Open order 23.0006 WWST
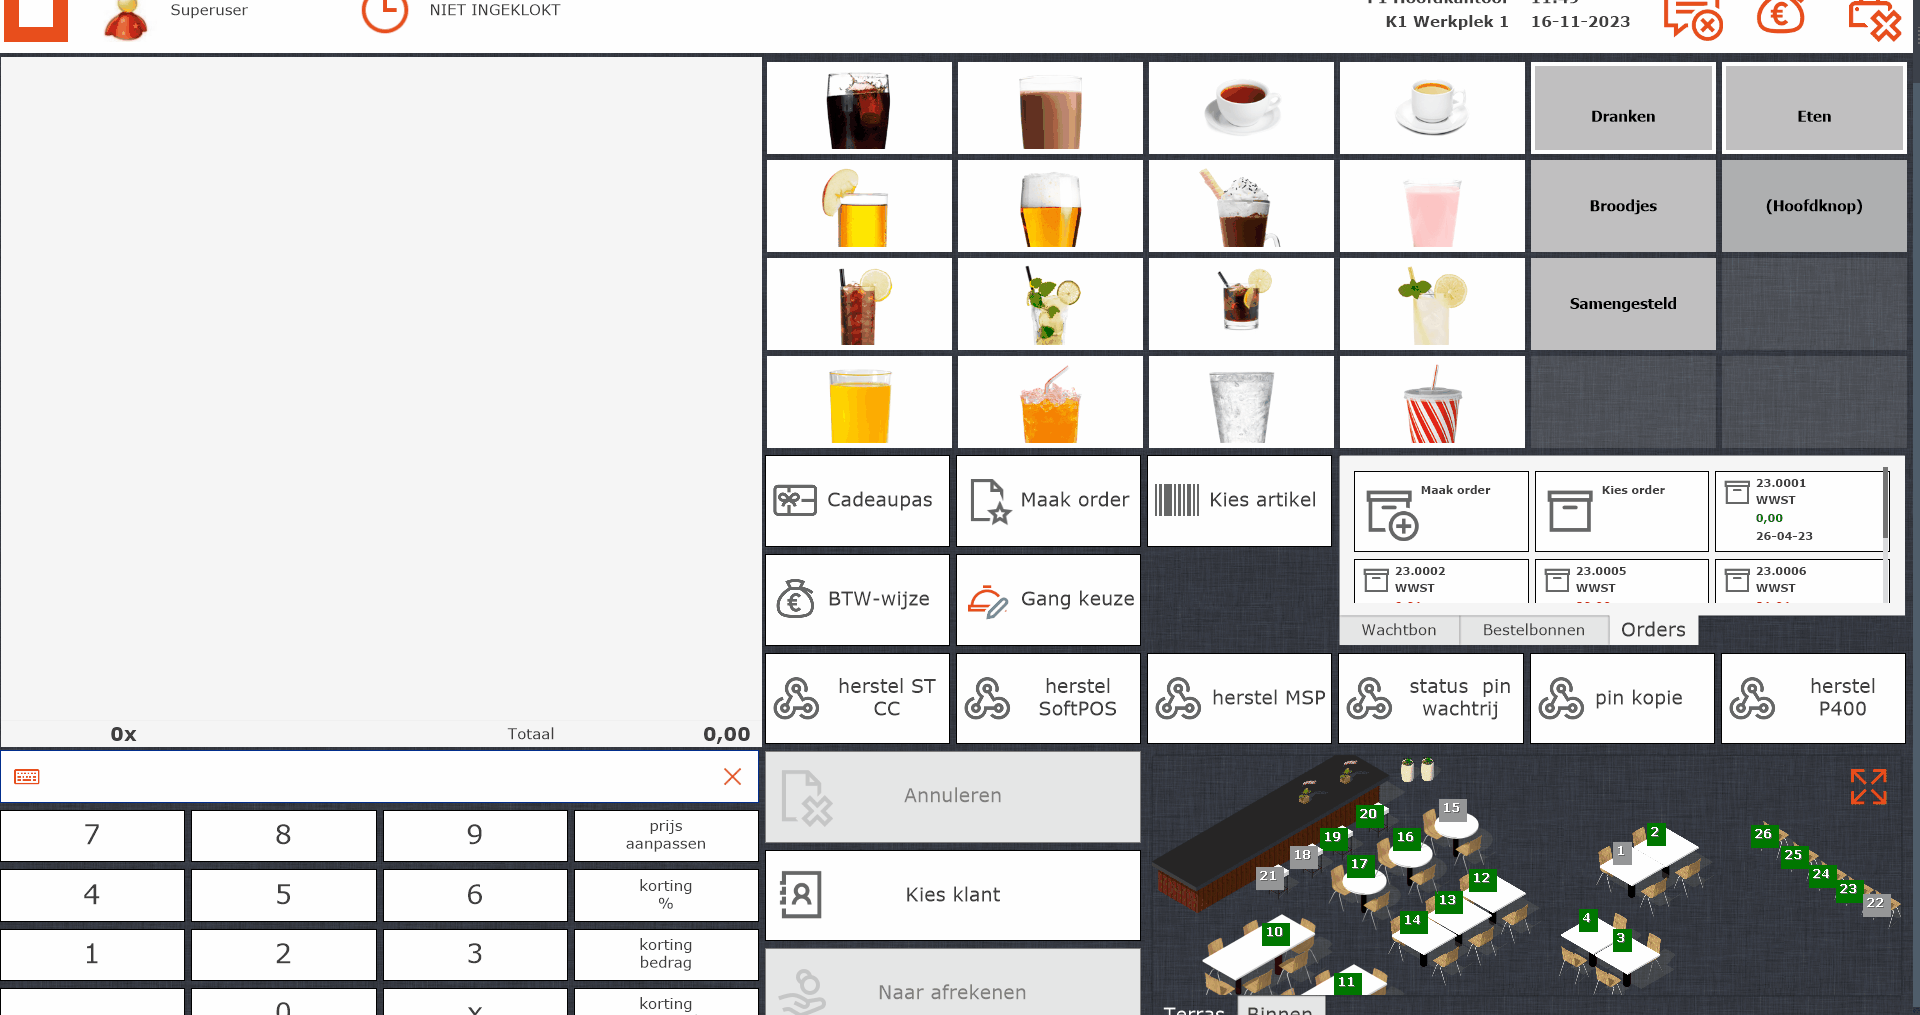The width and height of the screenshot is (1920, 1015). click(x=1799, y=581)
